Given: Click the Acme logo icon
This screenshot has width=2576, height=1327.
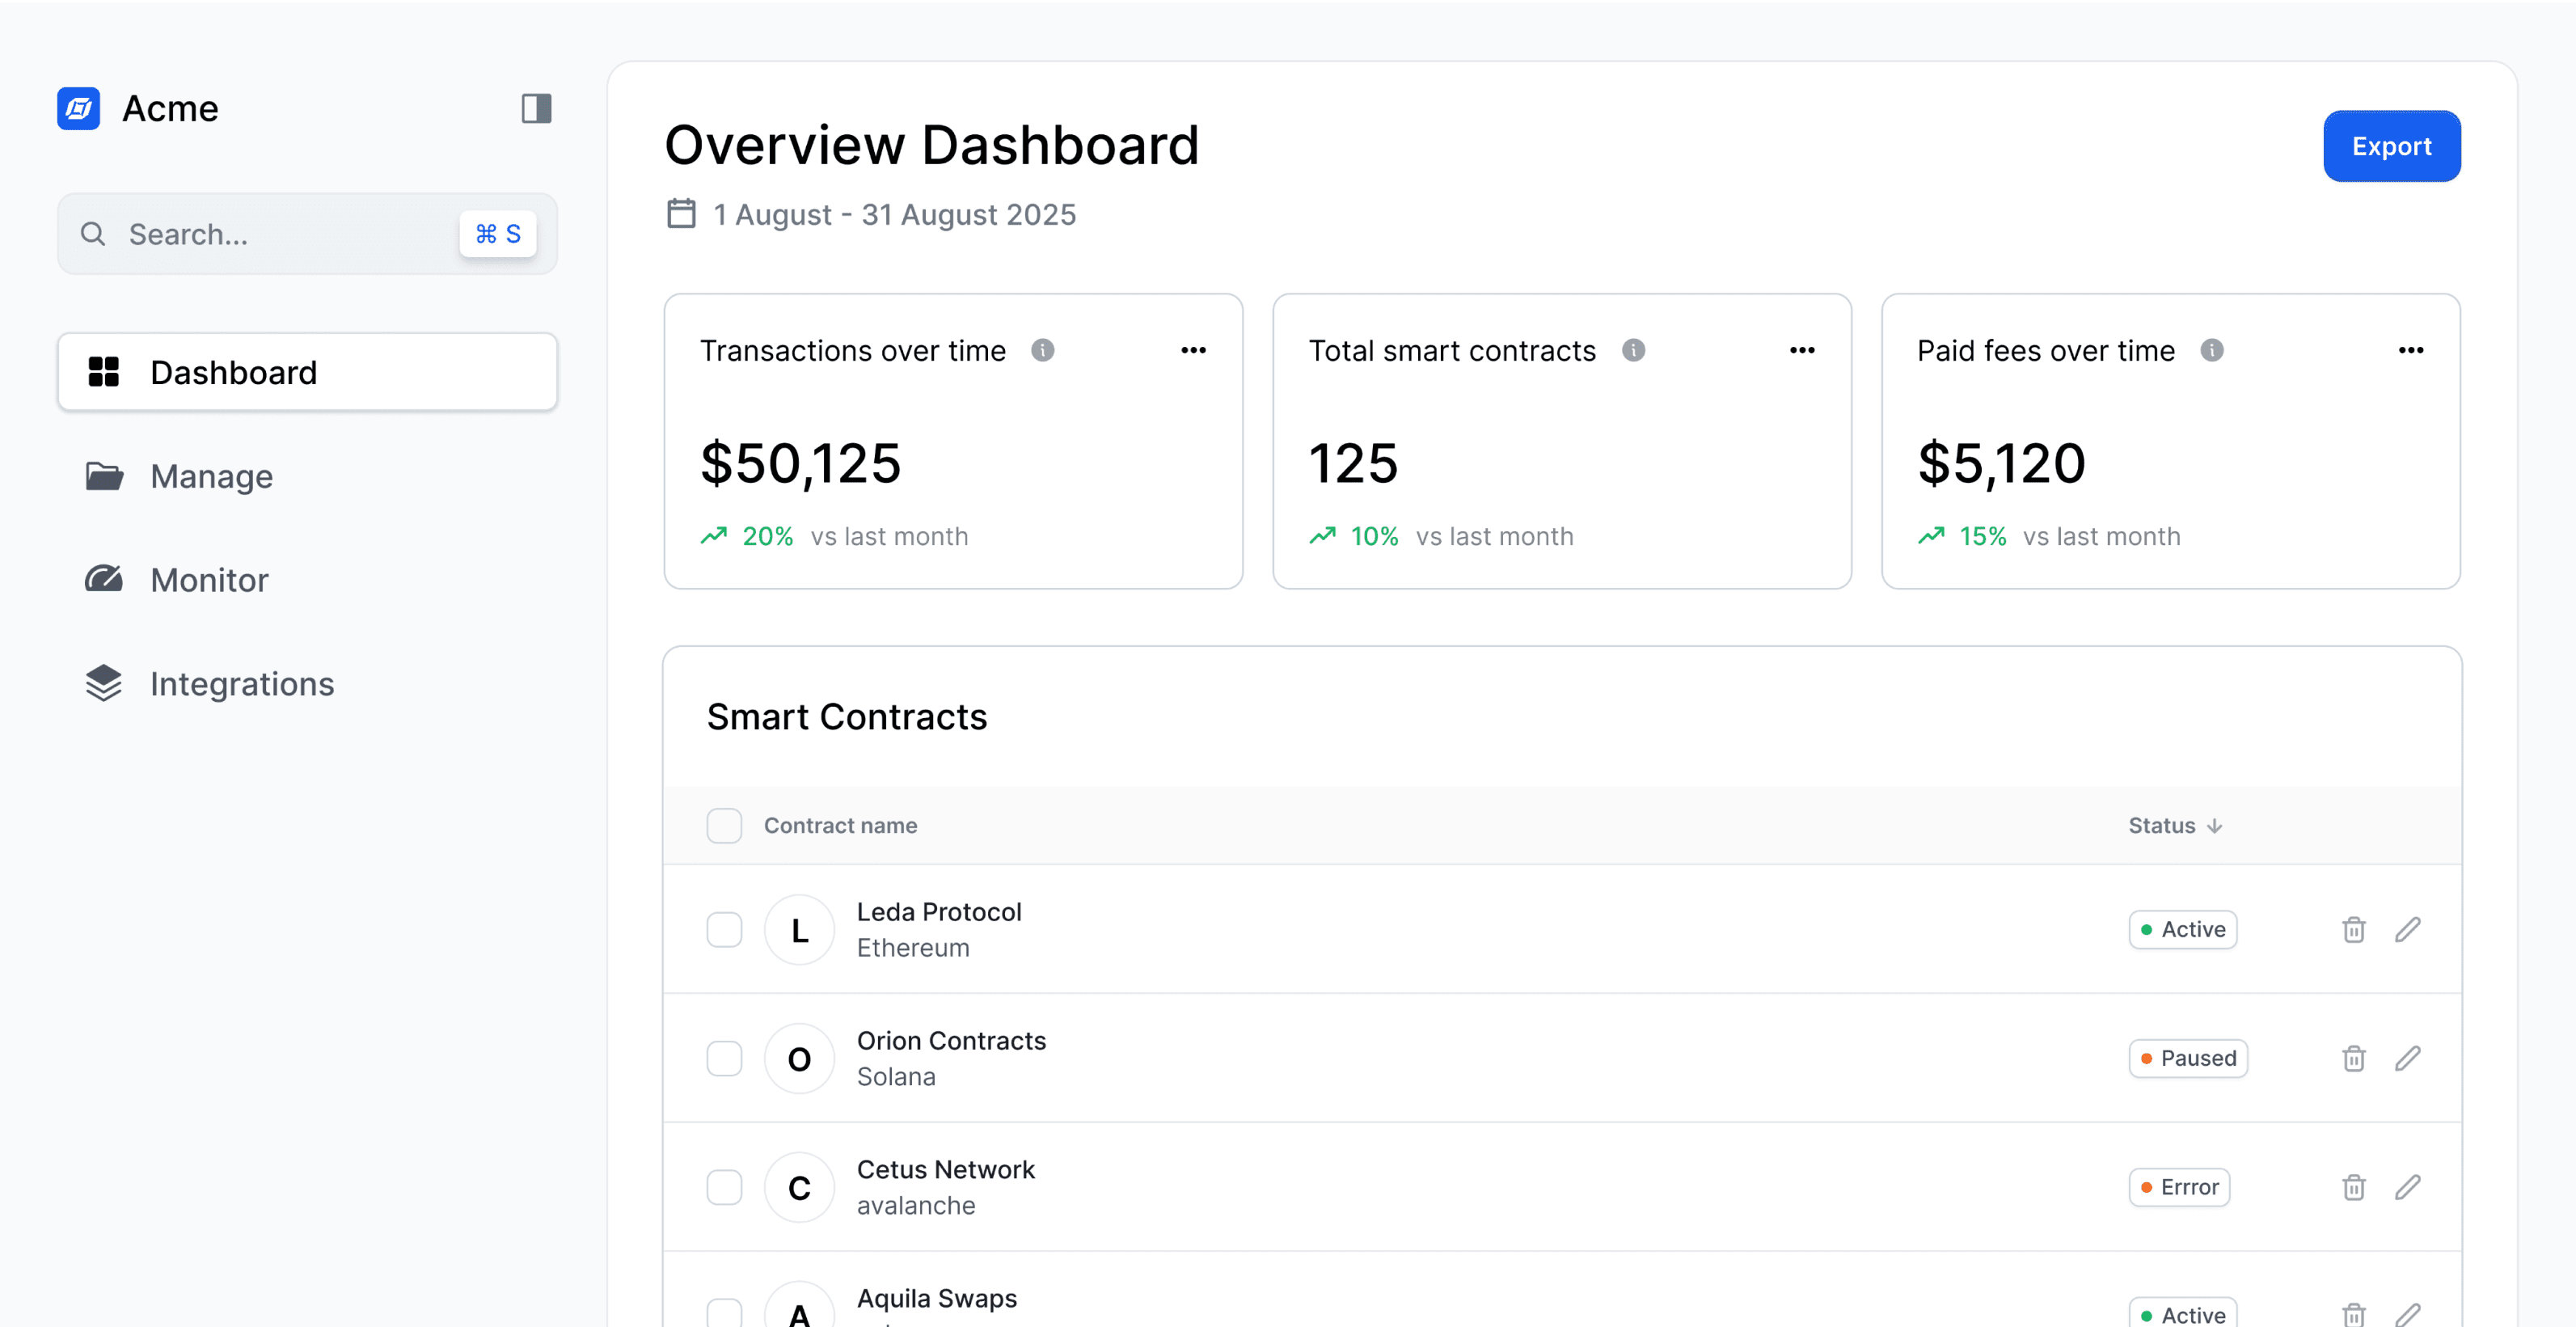Looking at the screenshot, I should 78,108.
